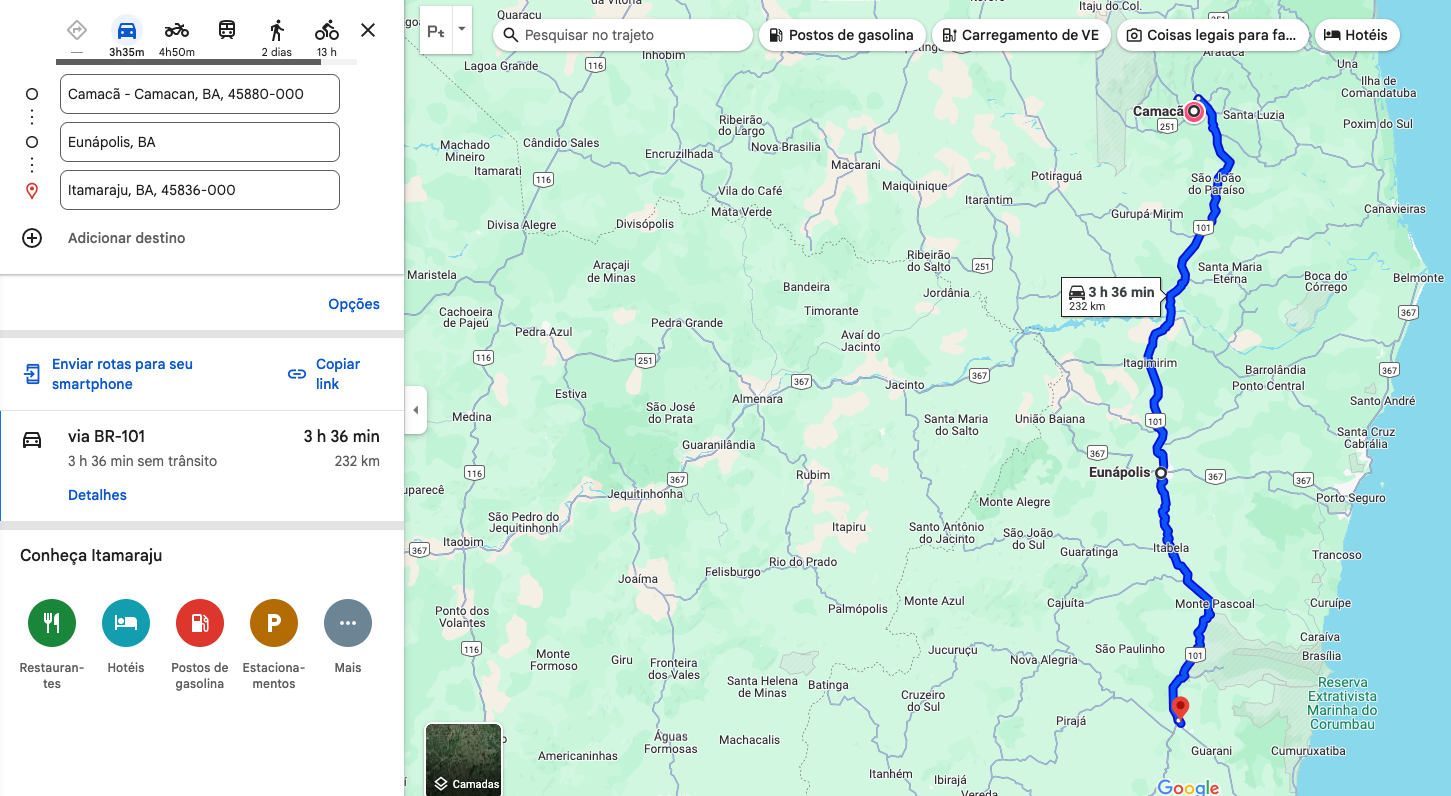The image size is (1451, 796).
Task: Close the directions panel
Action: click(x=368, y=30)
